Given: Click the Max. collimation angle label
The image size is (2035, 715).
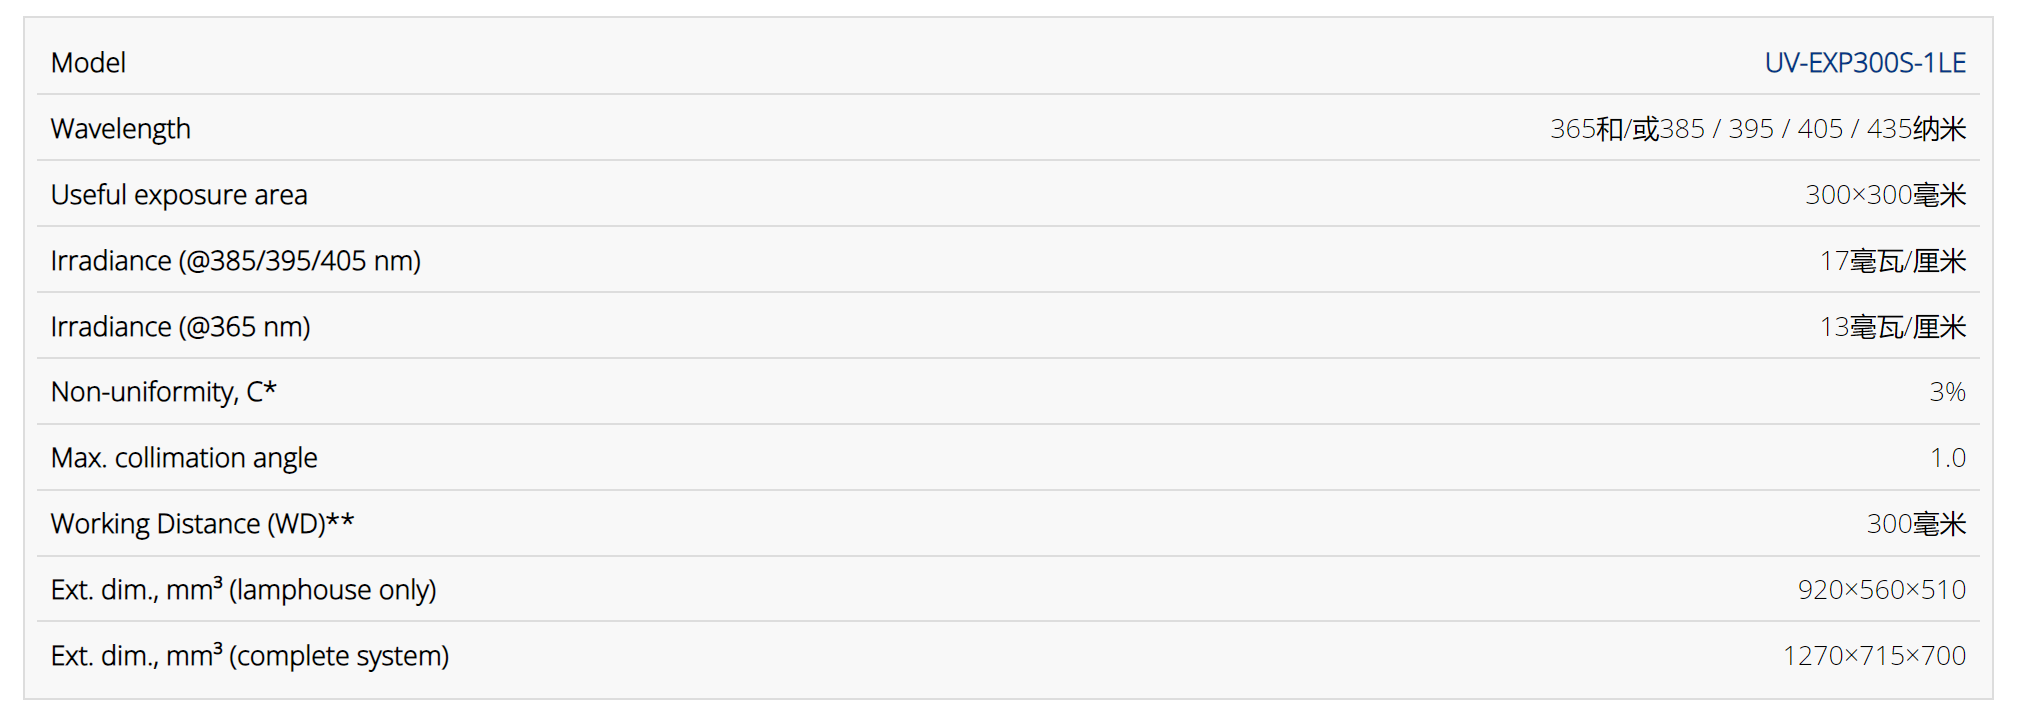Looking at the screenshot, I should (184, 458).
